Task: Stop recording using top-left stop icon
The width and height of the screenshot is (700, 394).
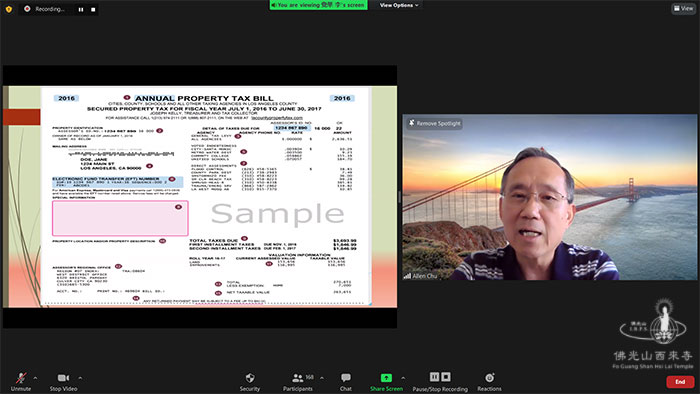Action: [93, 9]
